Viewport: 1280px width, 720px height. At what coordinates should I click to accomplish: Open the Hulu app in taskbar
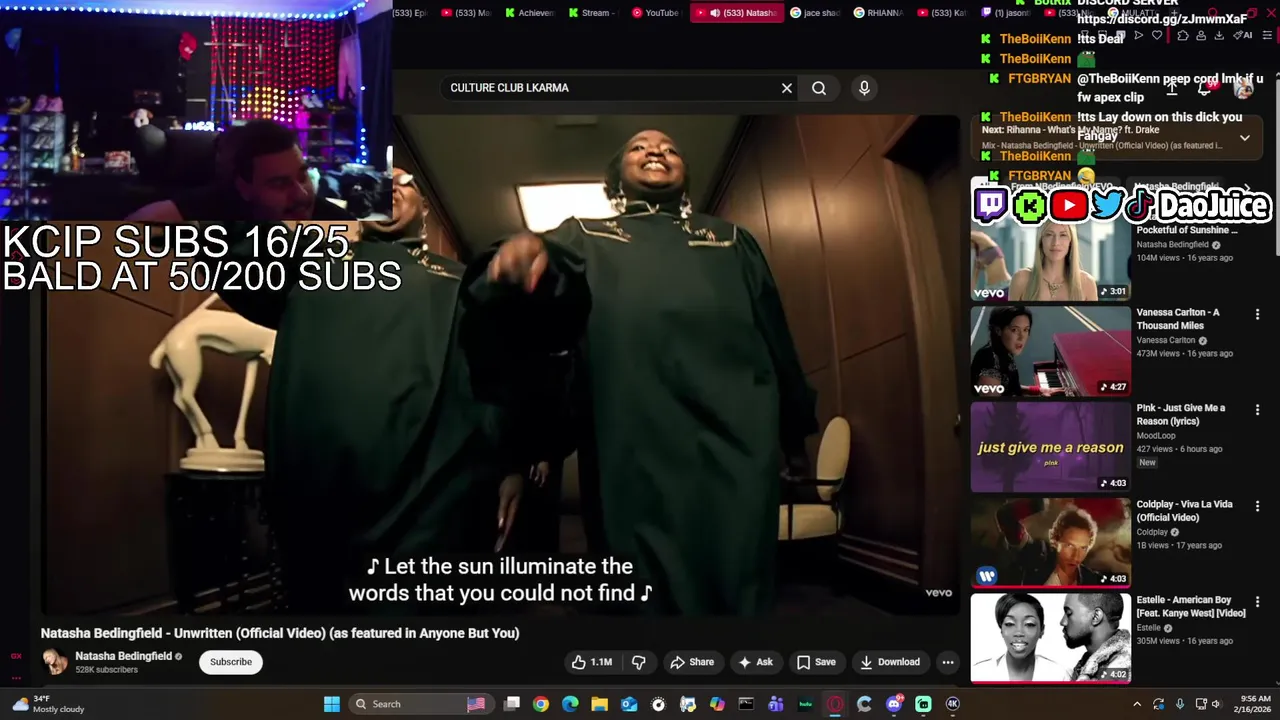(806, 704)
